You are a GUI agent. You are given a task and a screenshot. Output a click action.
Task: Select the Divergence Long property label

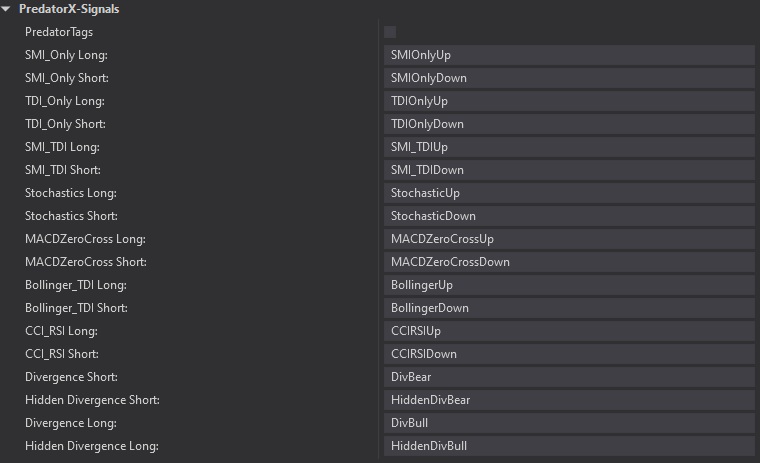[71, 423]
